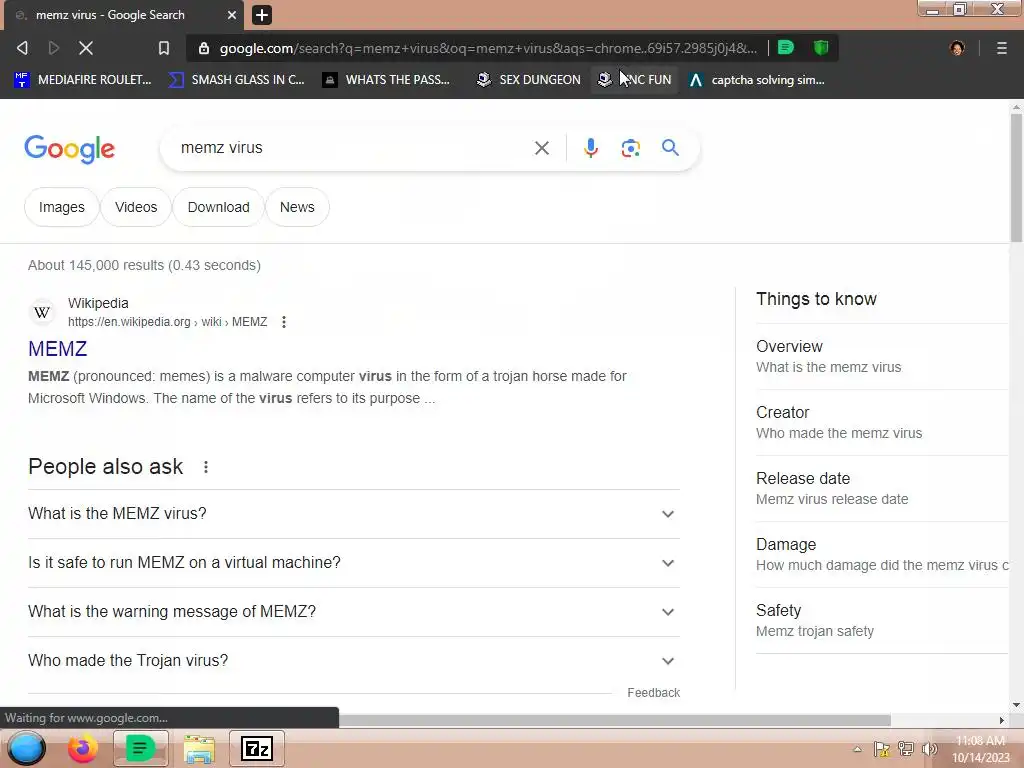Open Creator in Things to know

pos(882,423)
